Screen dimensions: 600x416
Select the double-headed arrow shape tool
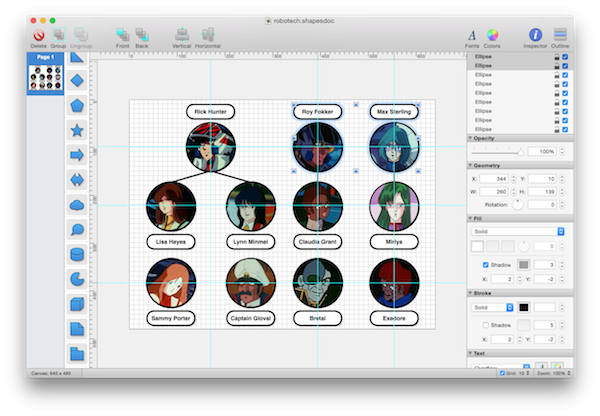coord(77,180)
